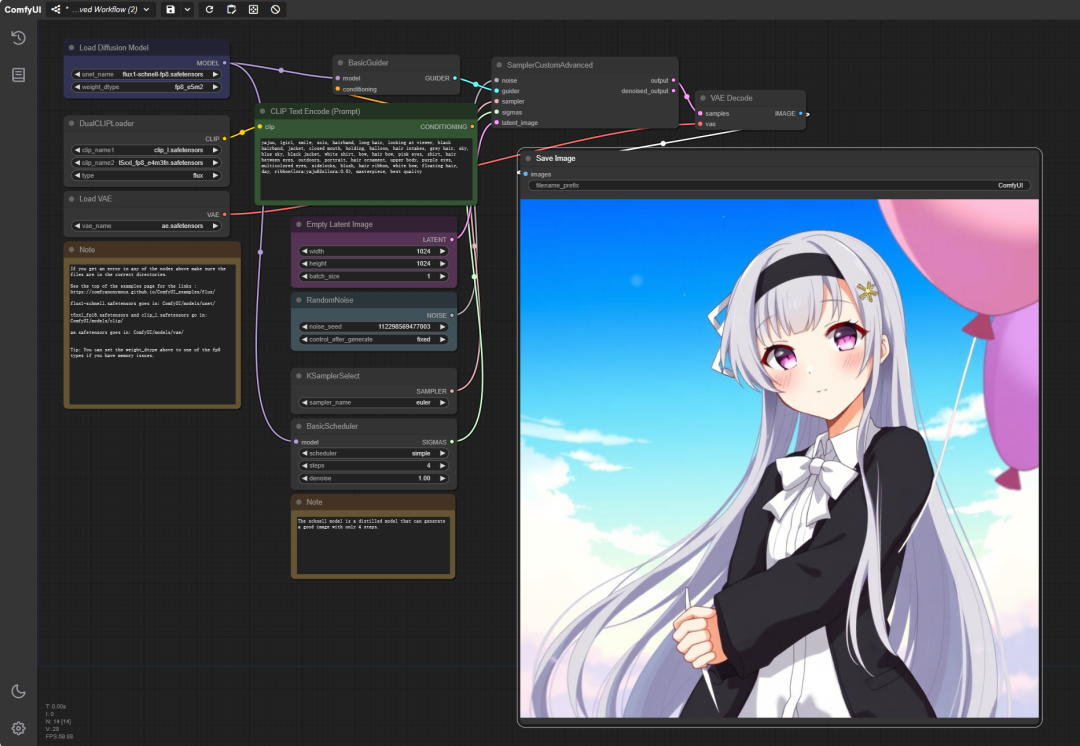Open the type flux combo in DualCLIPLoader
The height and width of the screenshot is (746, 1080).
(x=146, y=176)
